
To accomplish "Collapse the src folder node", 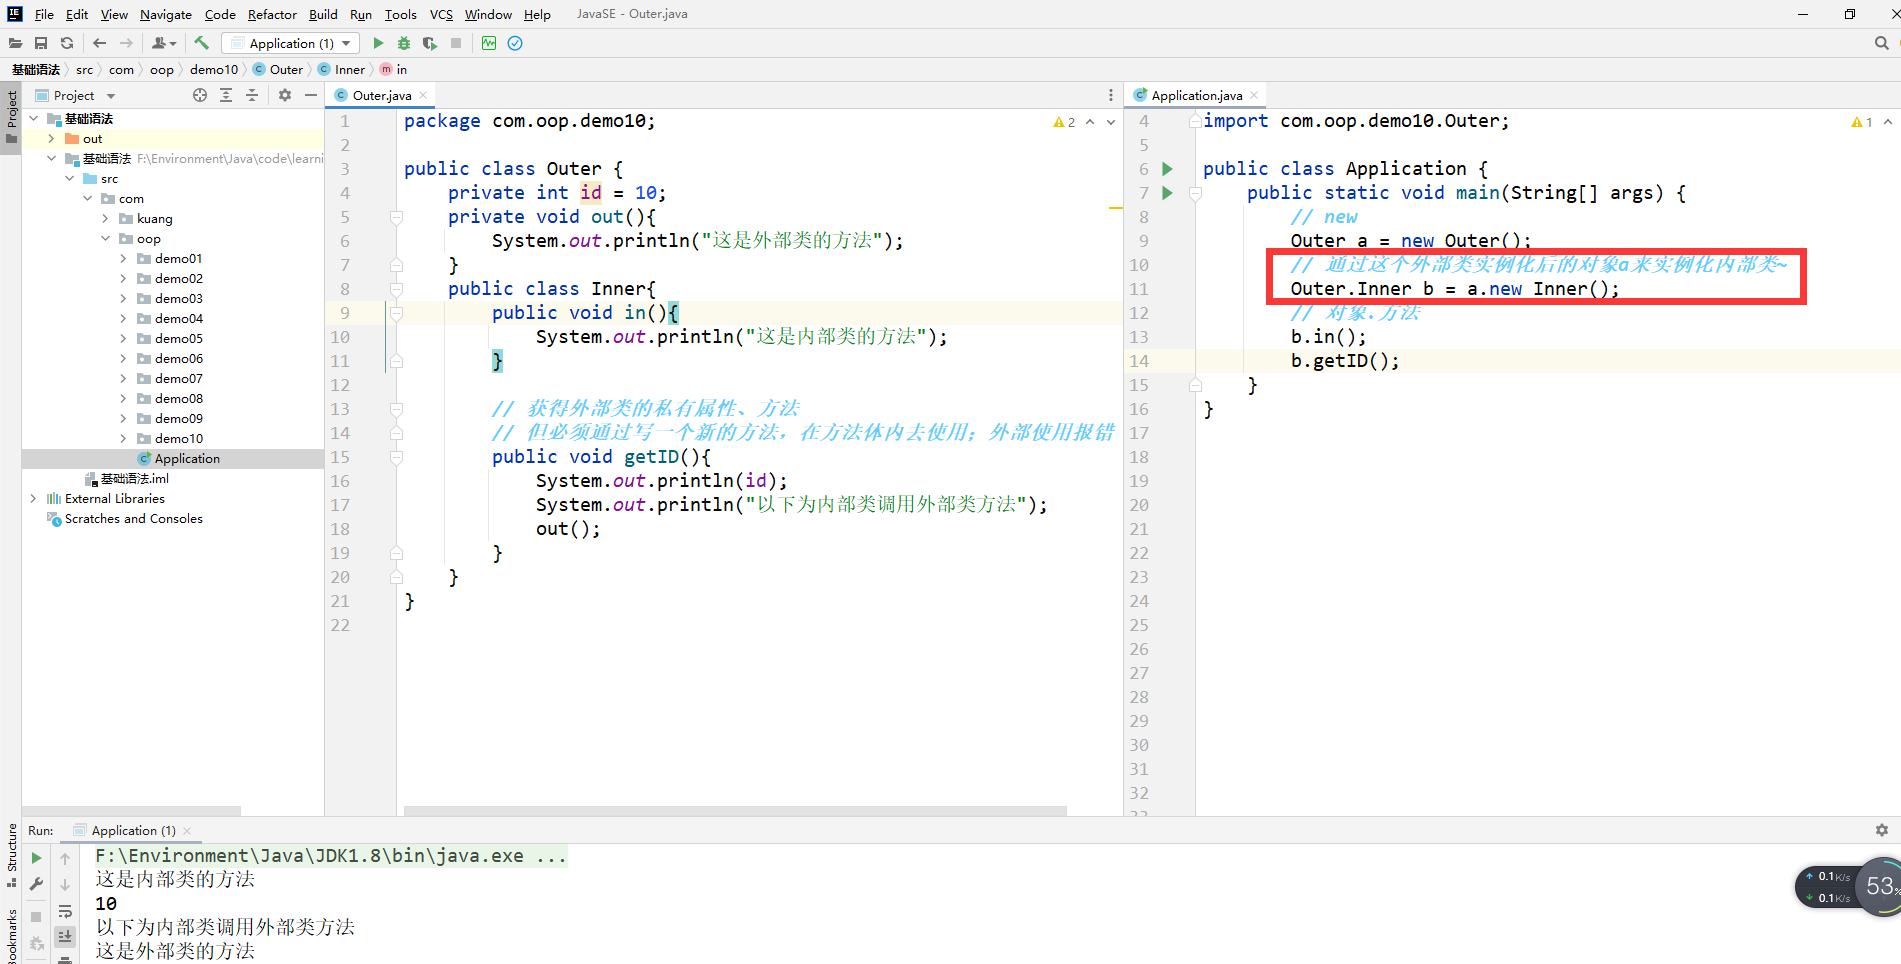I will (69, 179).
